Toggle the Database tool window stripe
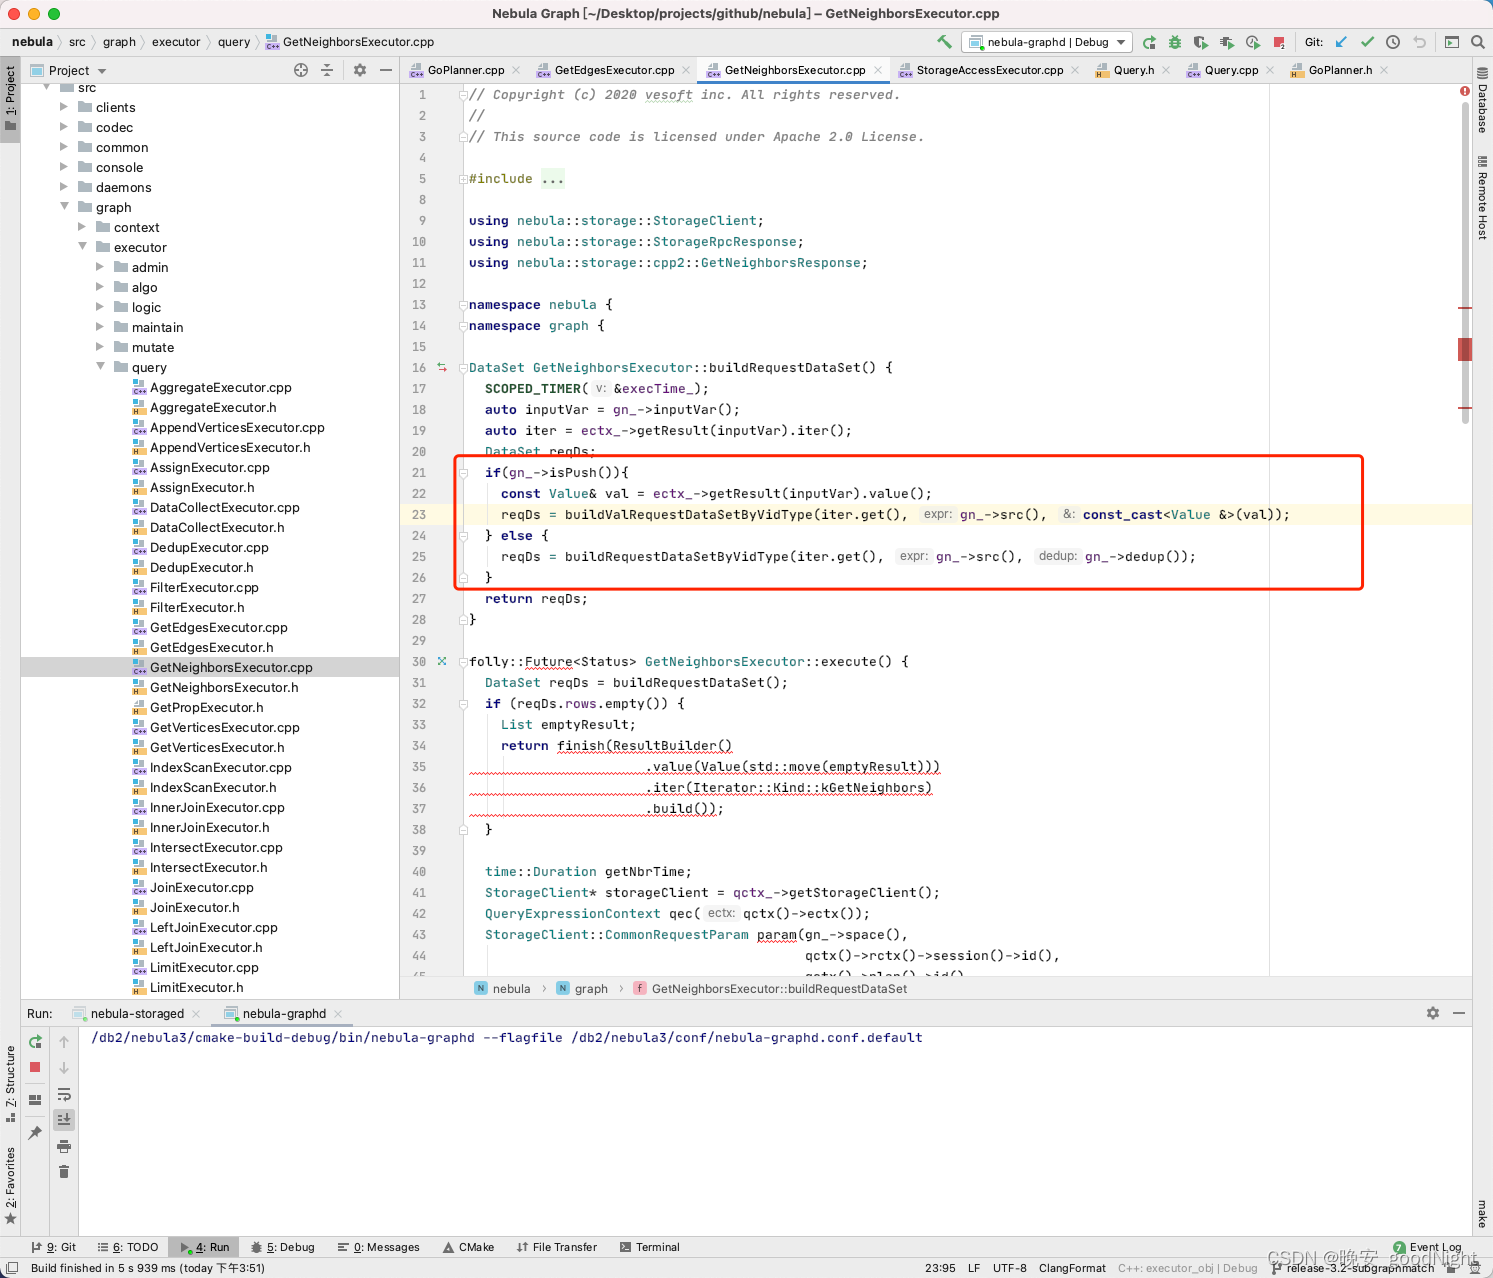 click(x=1482, y=100)
